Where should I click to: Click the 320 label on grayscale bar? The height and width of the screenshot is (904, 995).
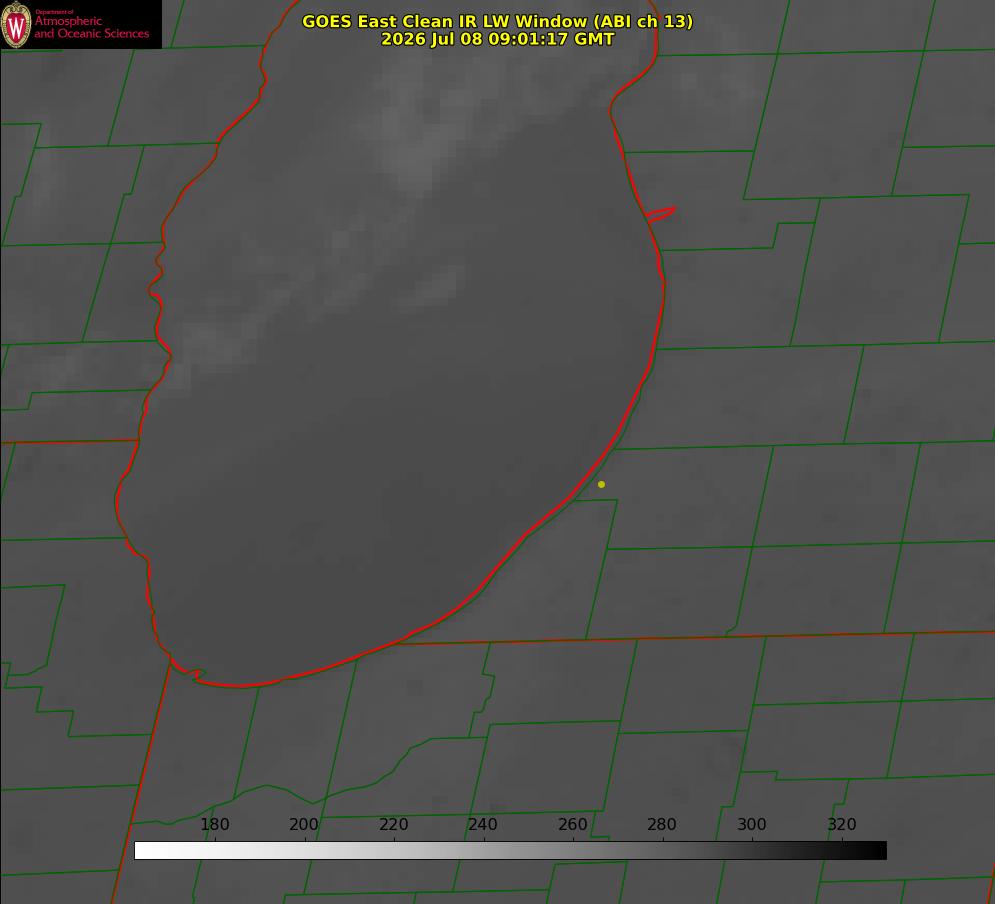(x=842, y=824)
